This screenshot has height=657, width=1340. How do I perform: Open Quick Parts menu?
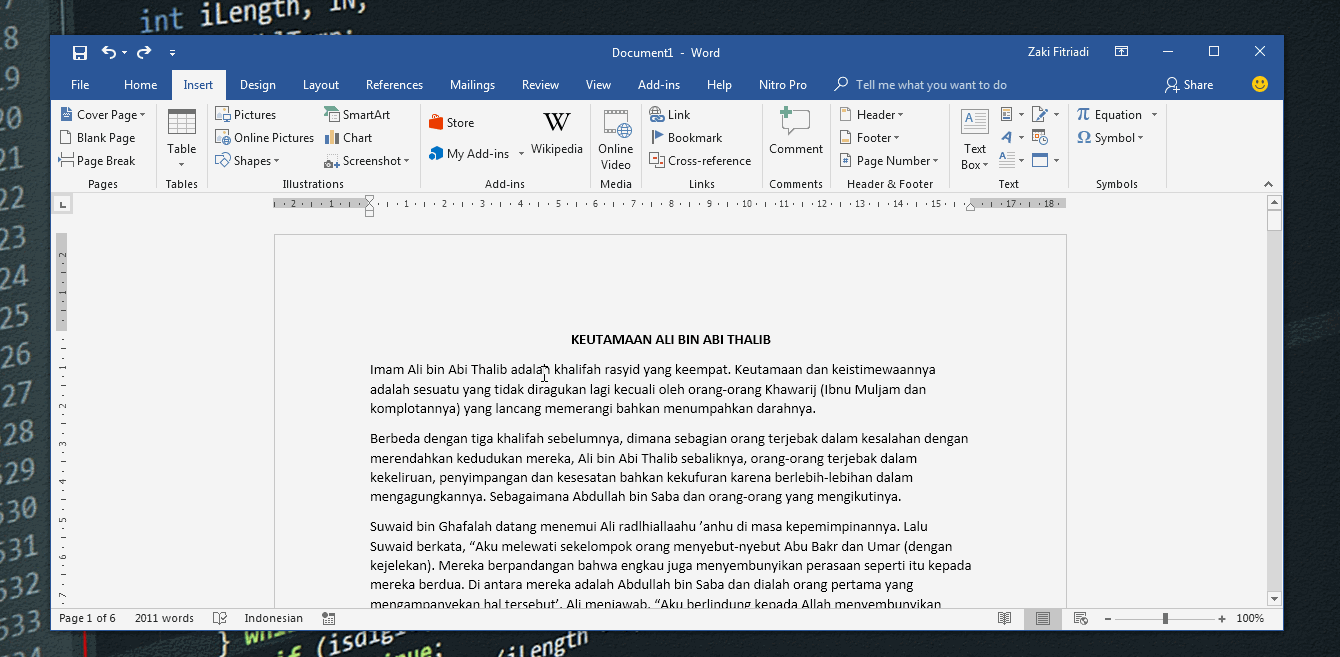1011,115
